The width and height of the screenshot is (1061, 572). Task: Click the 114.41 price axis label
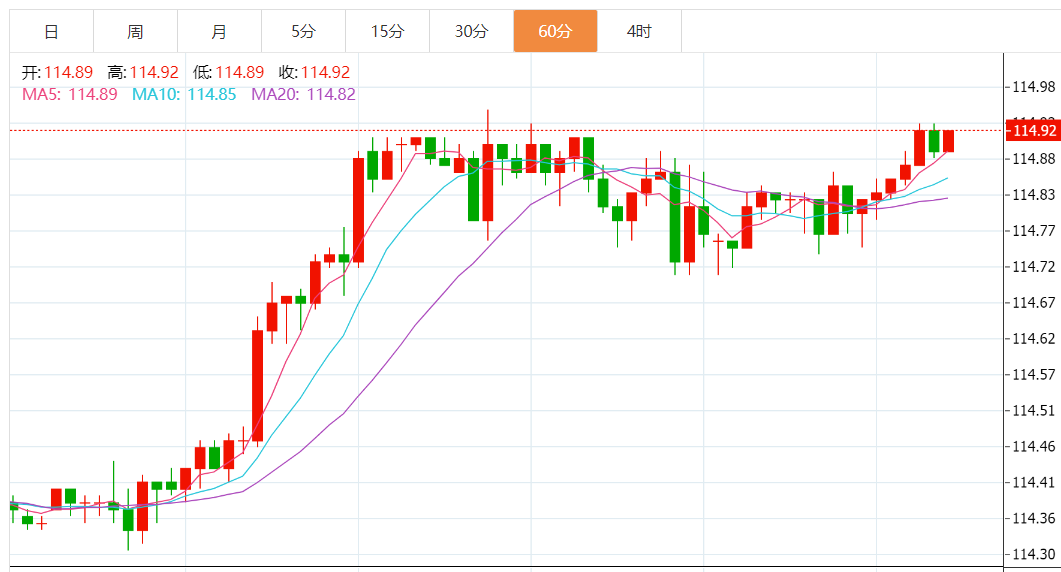(x=1033, y=483)
